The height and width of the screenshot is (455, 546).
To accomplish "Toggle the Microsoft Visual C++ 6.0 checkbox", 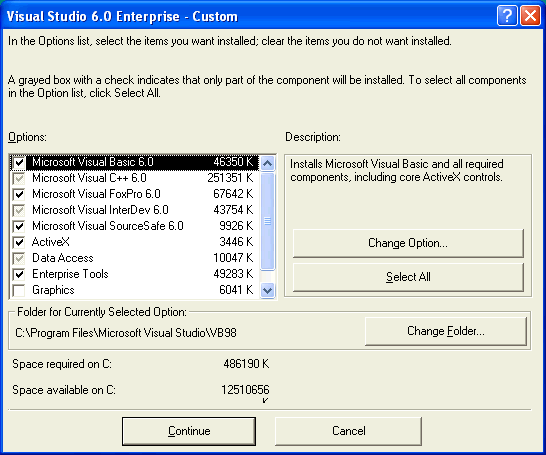I will click(19, 178).
